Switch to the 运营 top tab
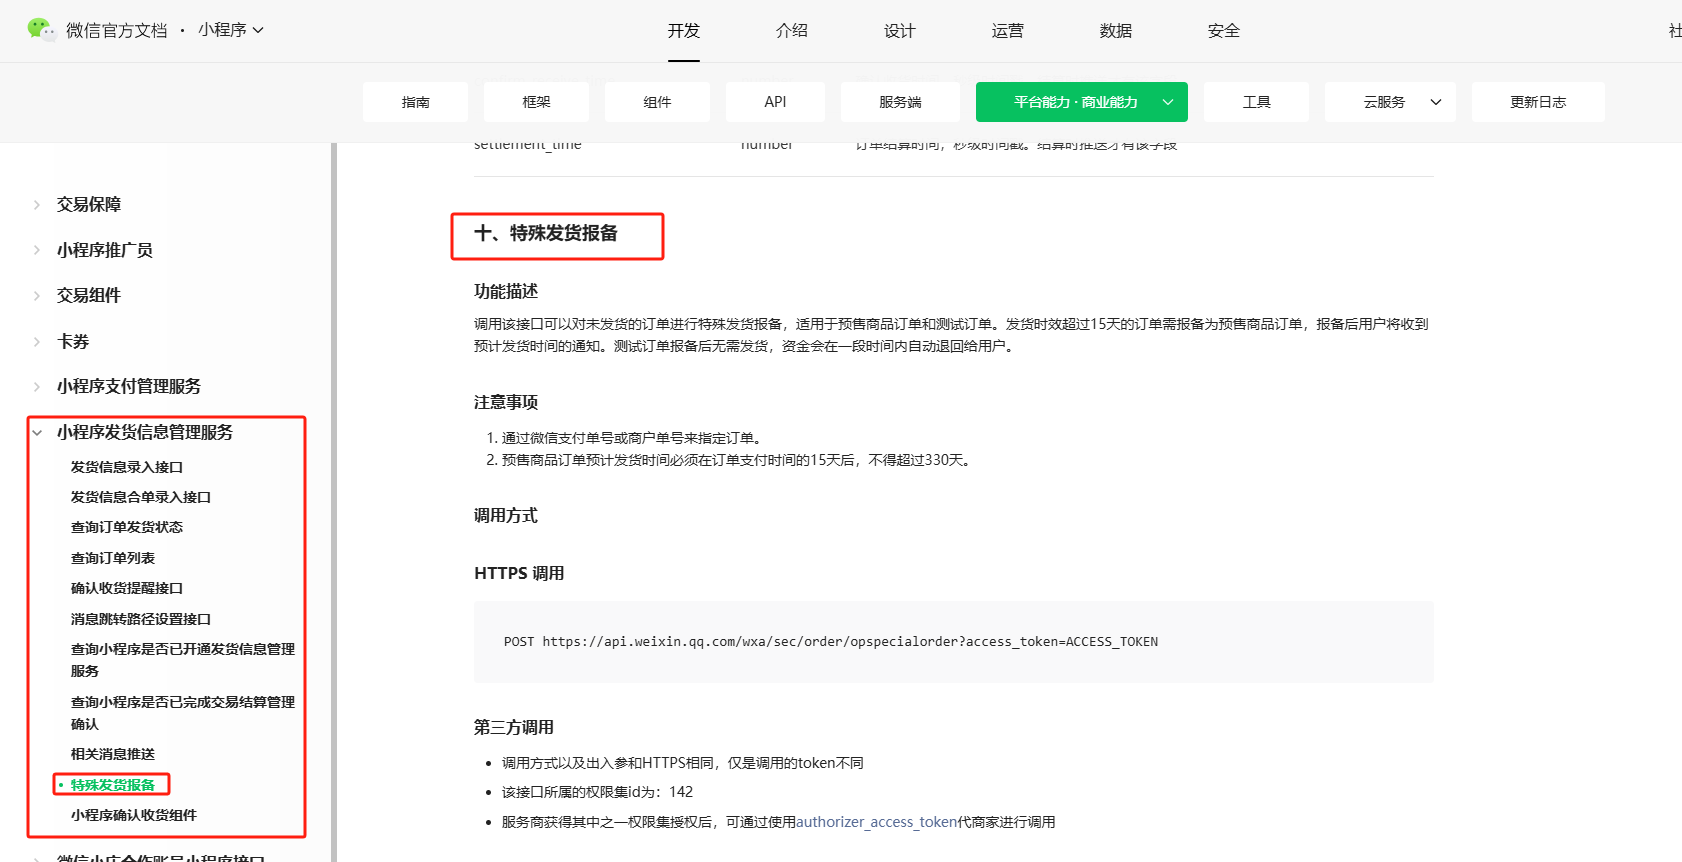1682x862 pixels. [1008, 31]
